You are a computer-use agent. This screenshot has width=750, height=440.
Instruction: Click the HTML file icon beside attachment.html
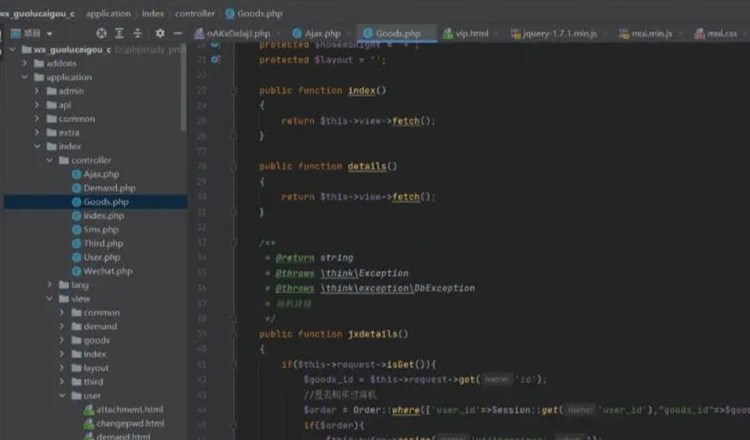coord(89,410)
